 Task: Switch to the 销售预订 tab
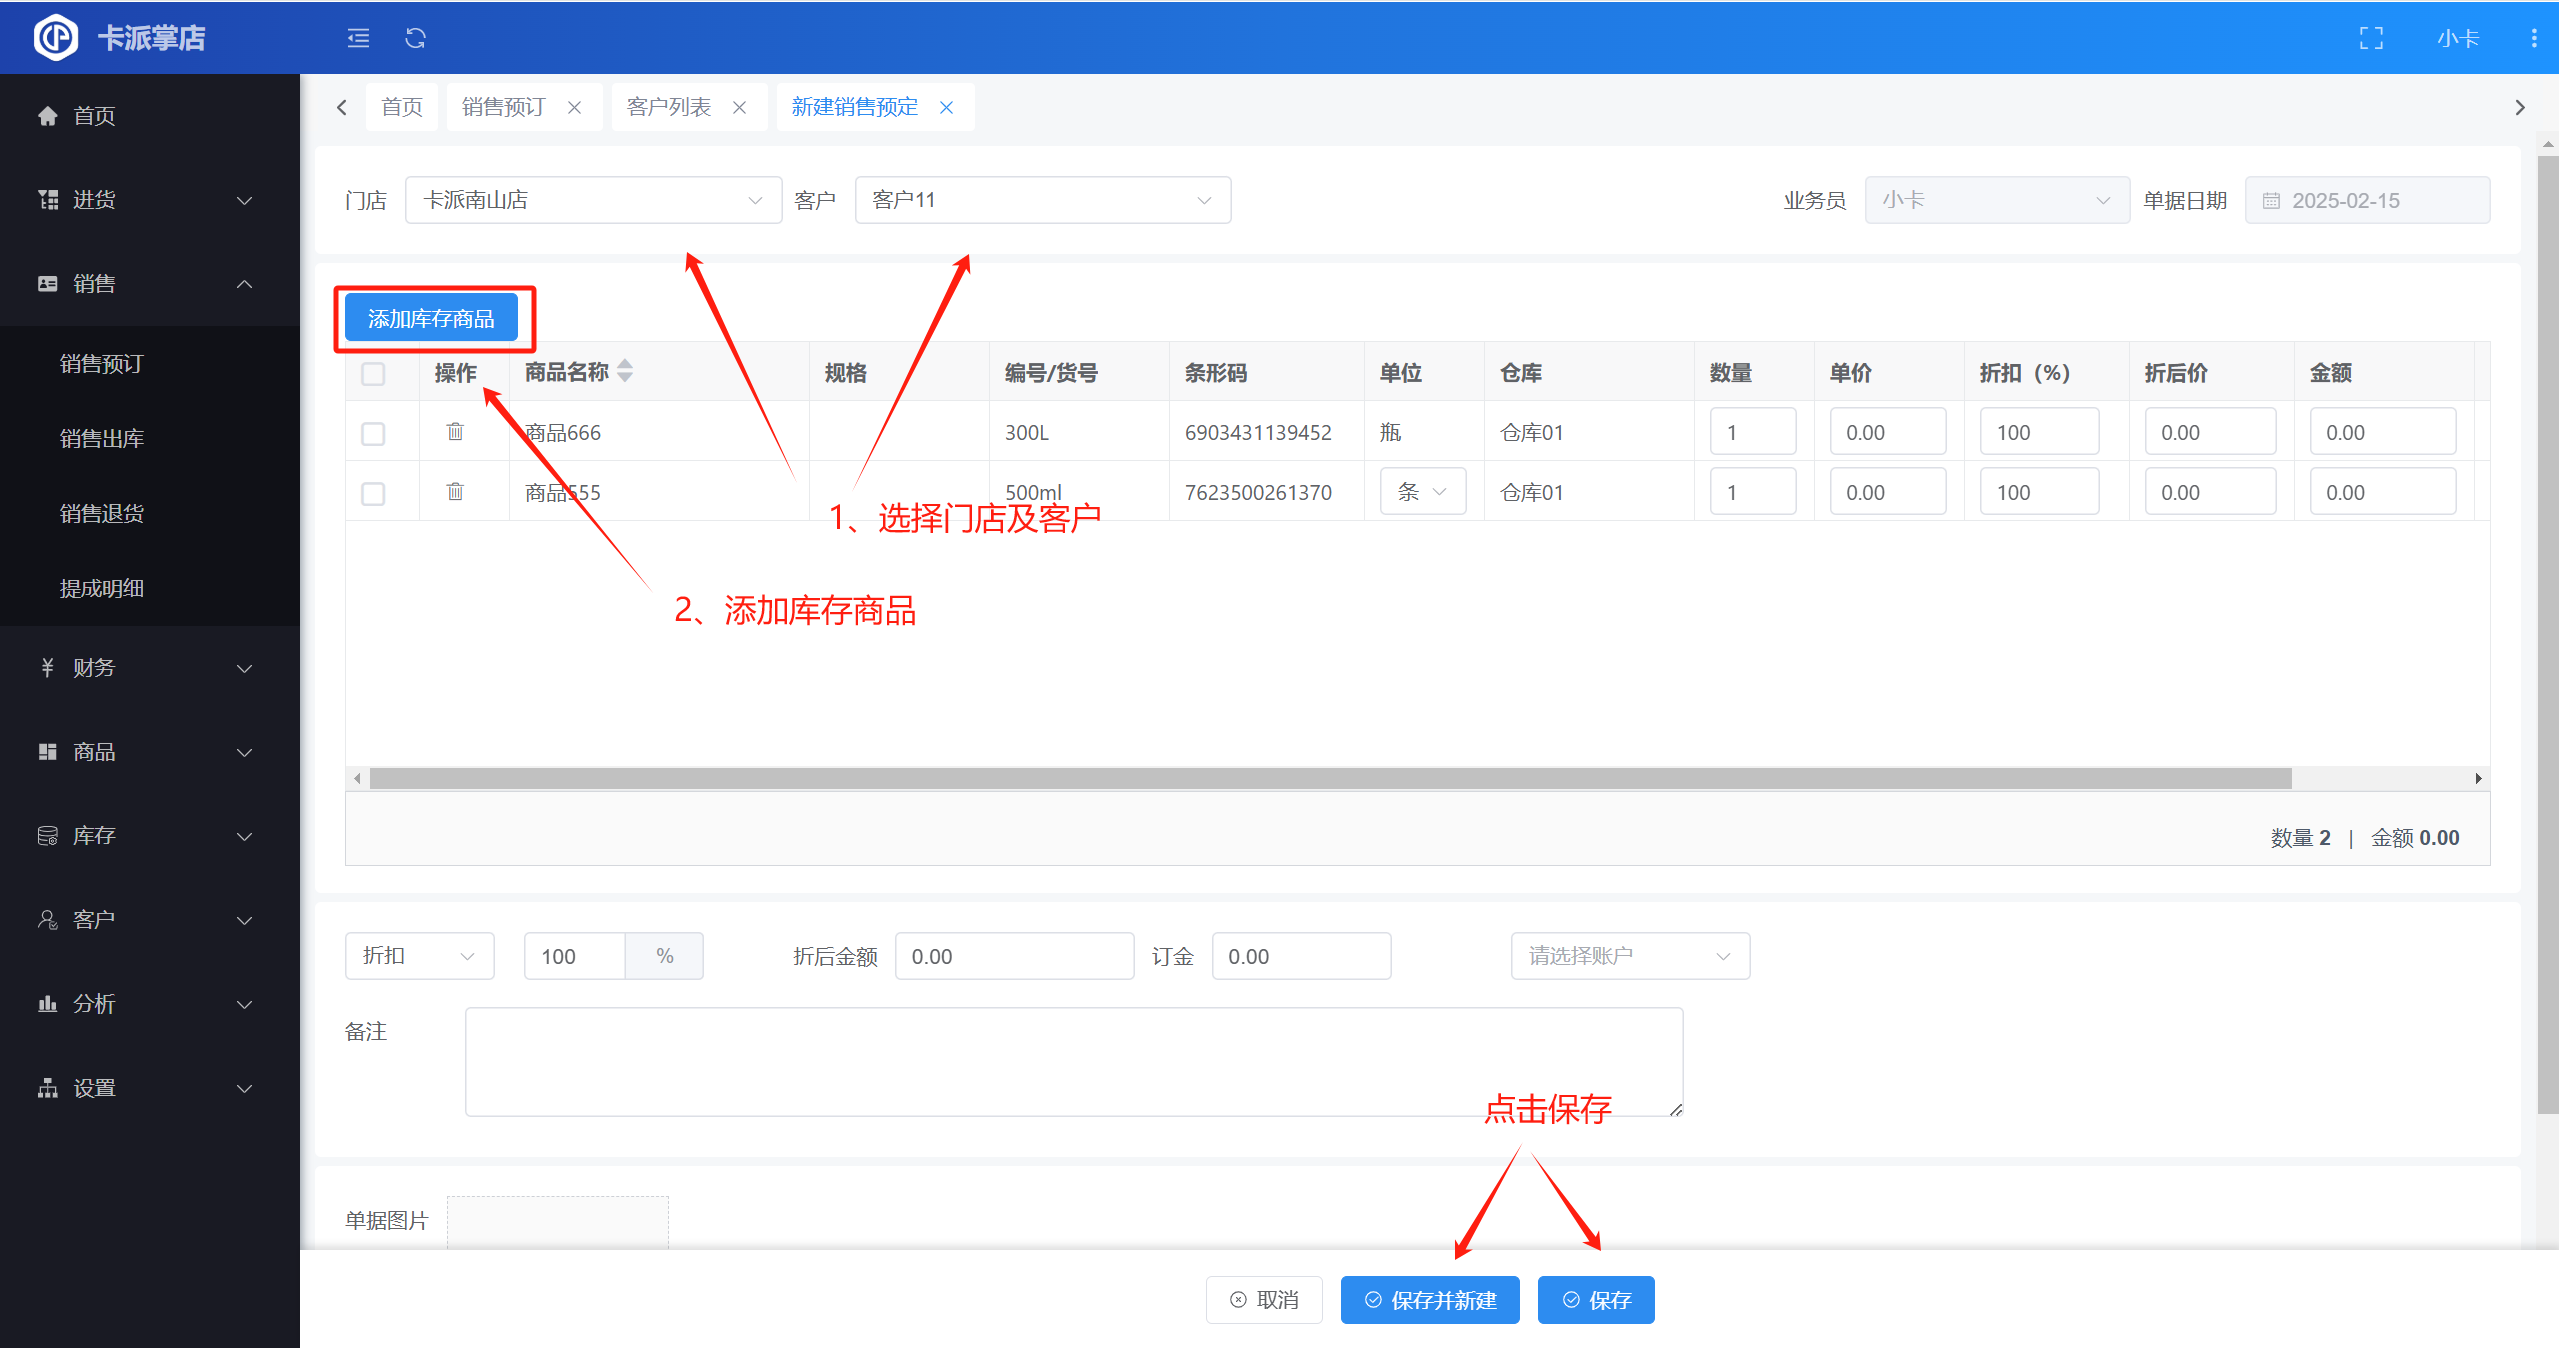click(504, 107)
